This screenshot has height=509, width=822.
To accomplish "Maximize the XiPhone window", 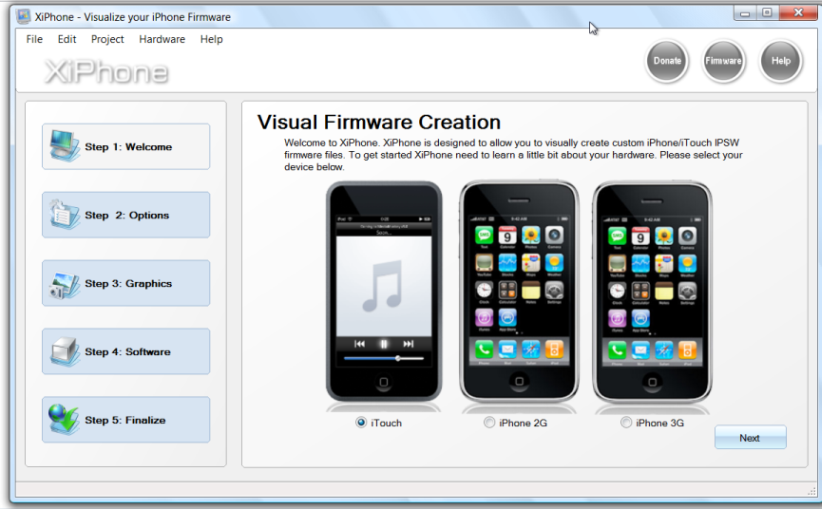I will 767,13.
